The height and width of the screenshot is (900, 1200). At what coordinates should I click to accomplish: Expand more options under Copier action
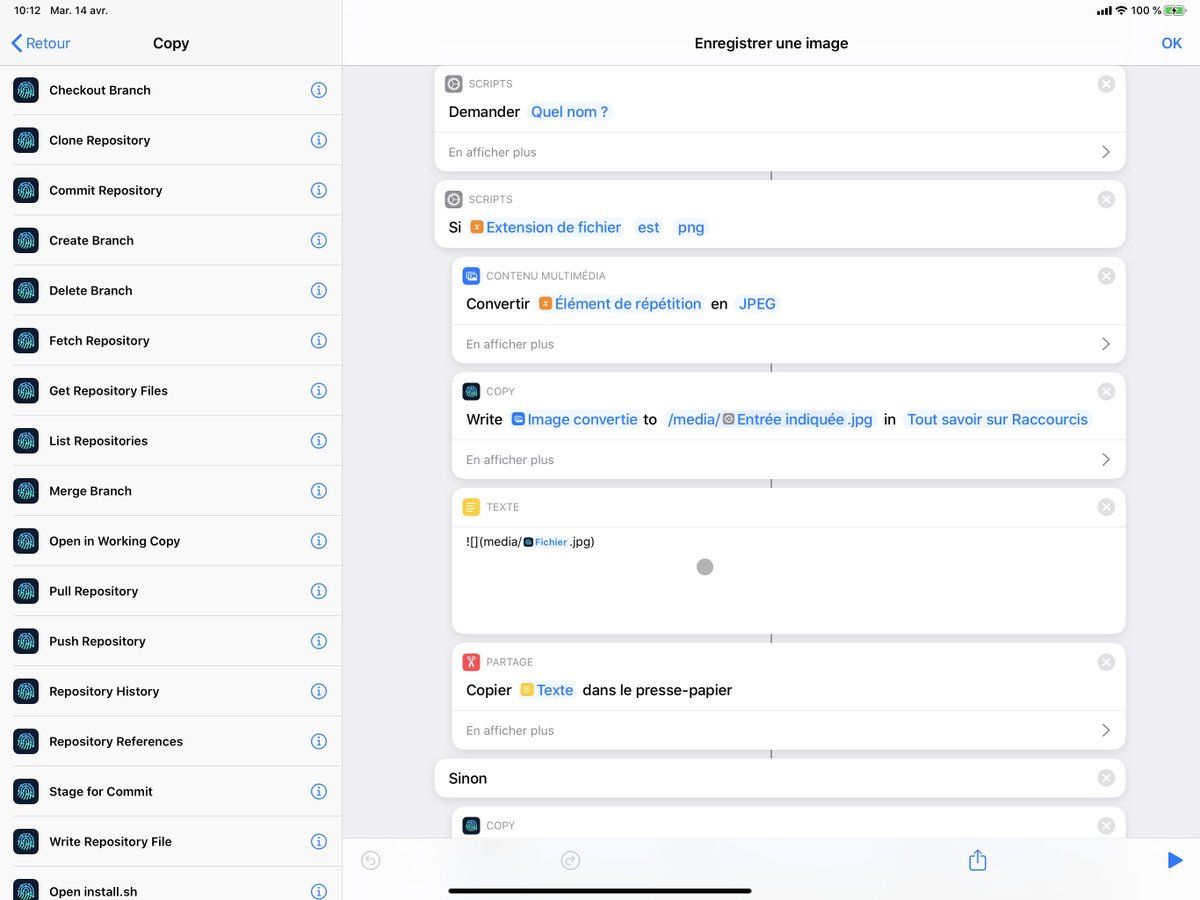(788, 731)
